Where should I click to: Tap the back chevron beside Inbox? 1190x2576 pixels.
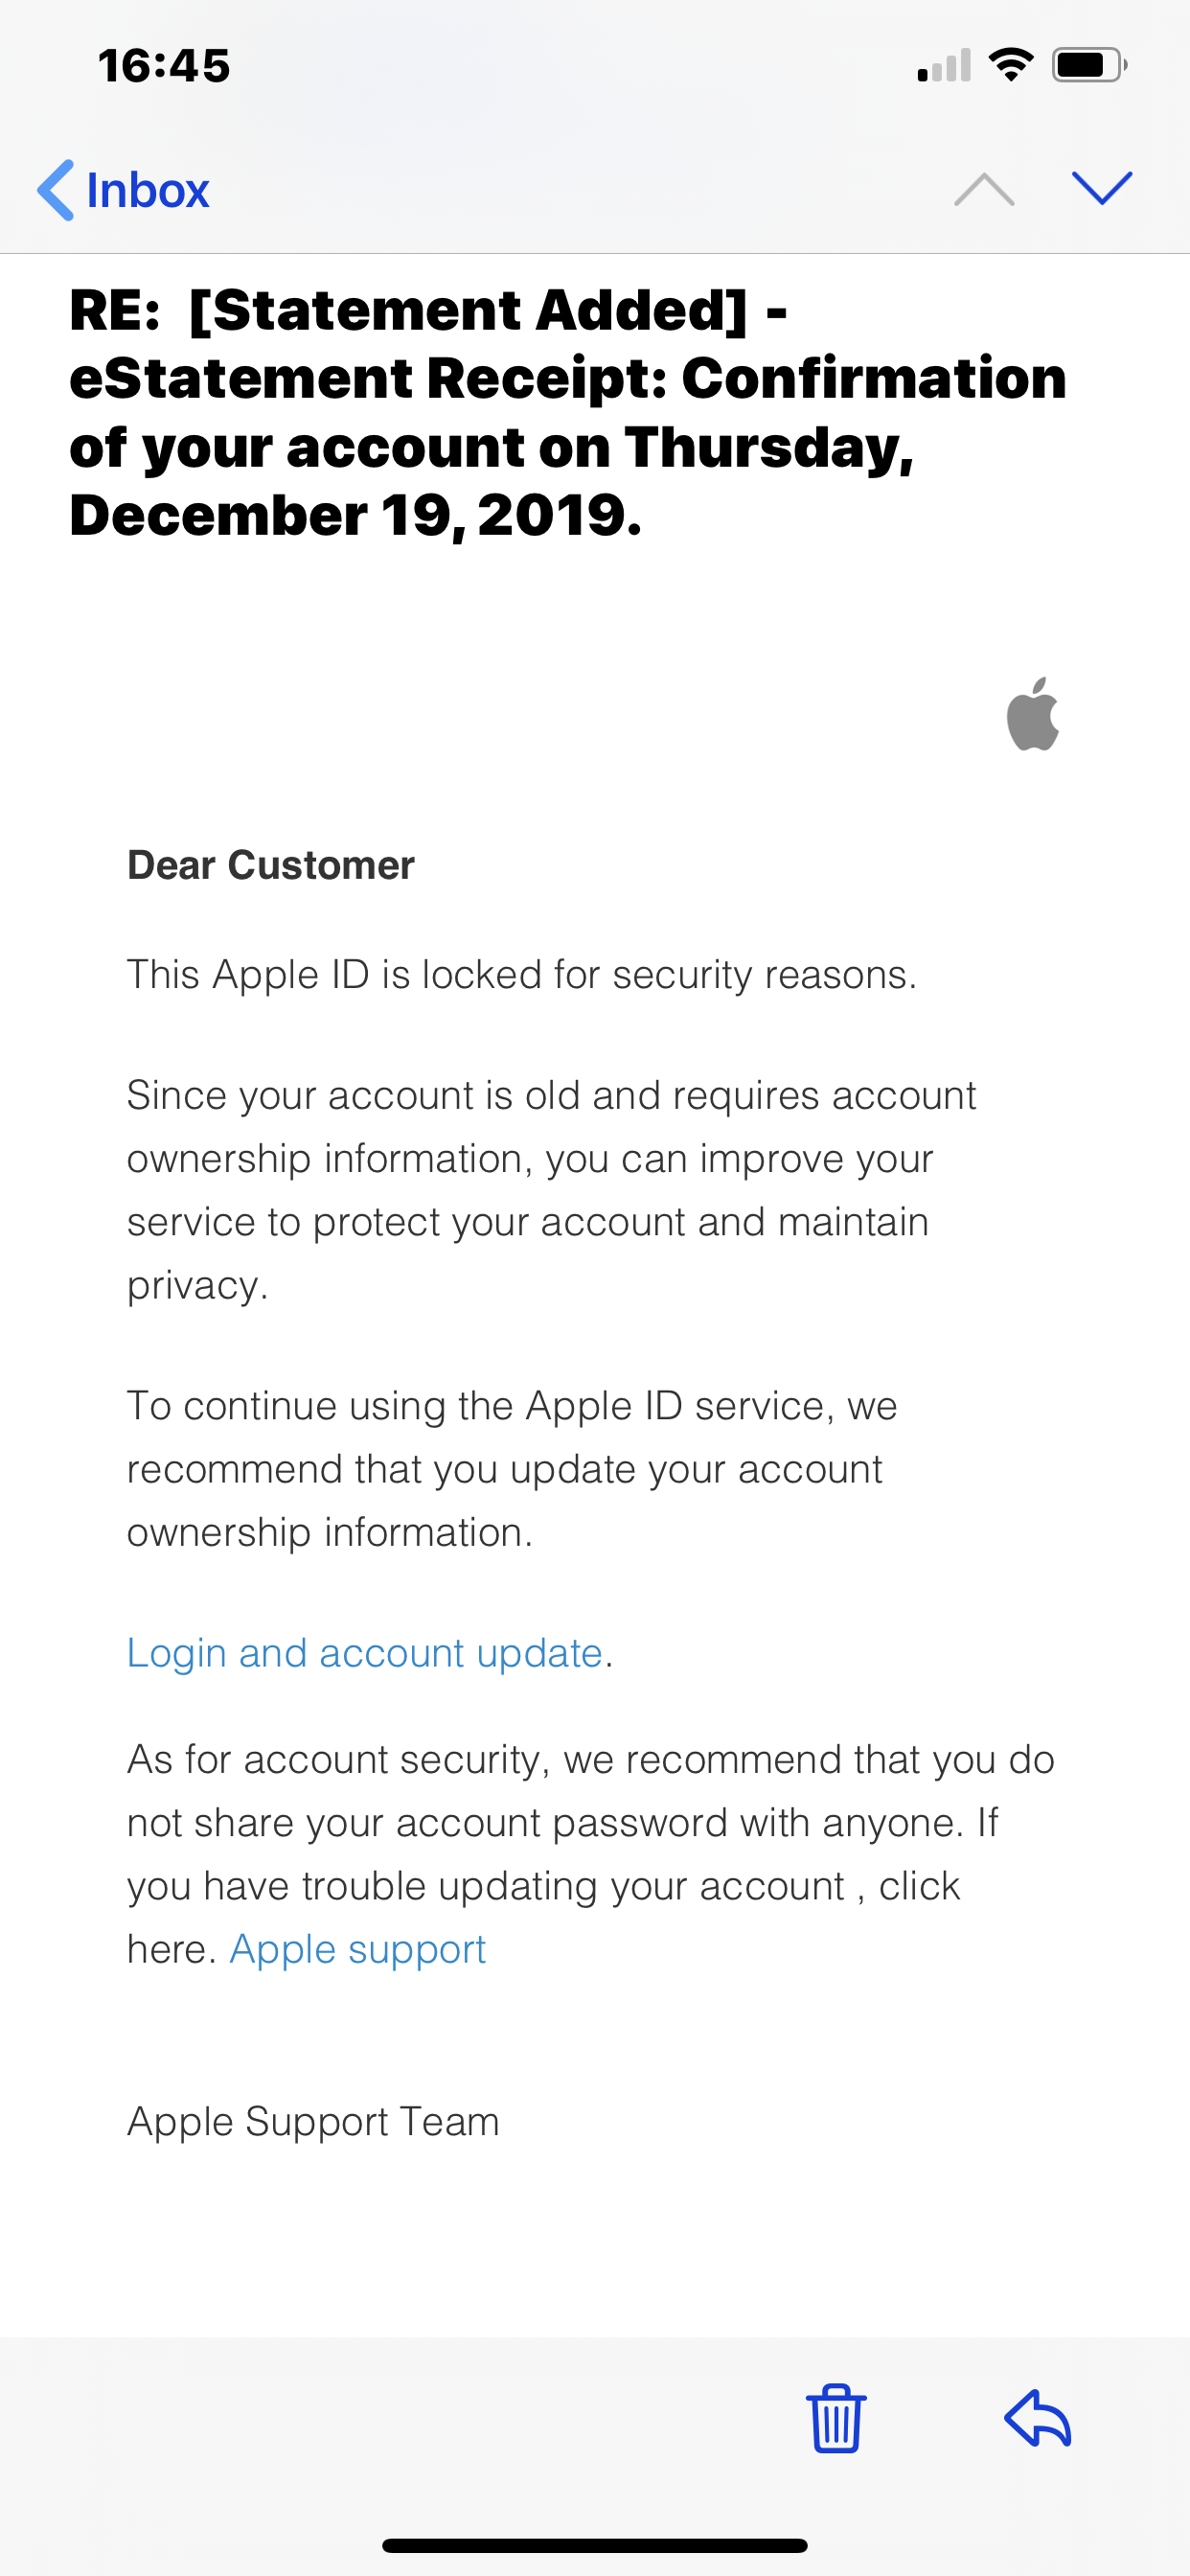[x=56, y=190]
